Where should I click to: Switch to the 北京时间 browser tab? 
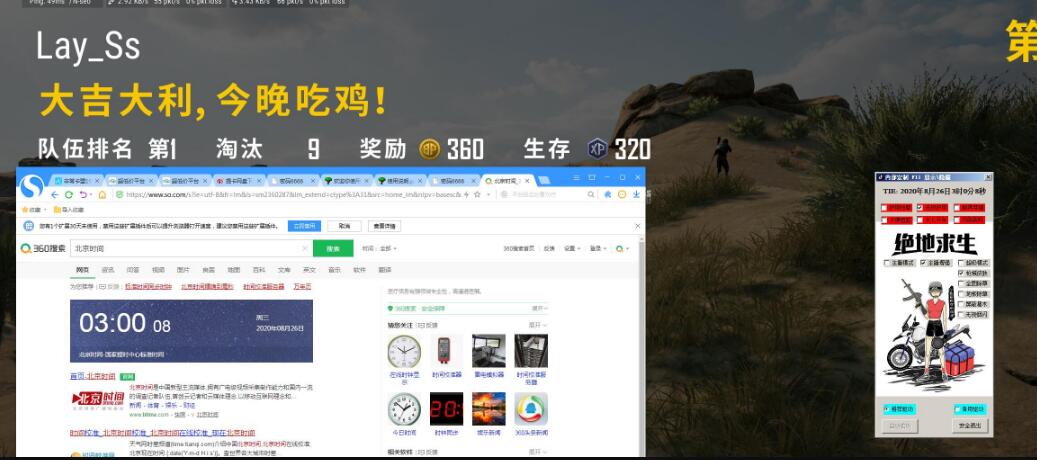point(508,180)
